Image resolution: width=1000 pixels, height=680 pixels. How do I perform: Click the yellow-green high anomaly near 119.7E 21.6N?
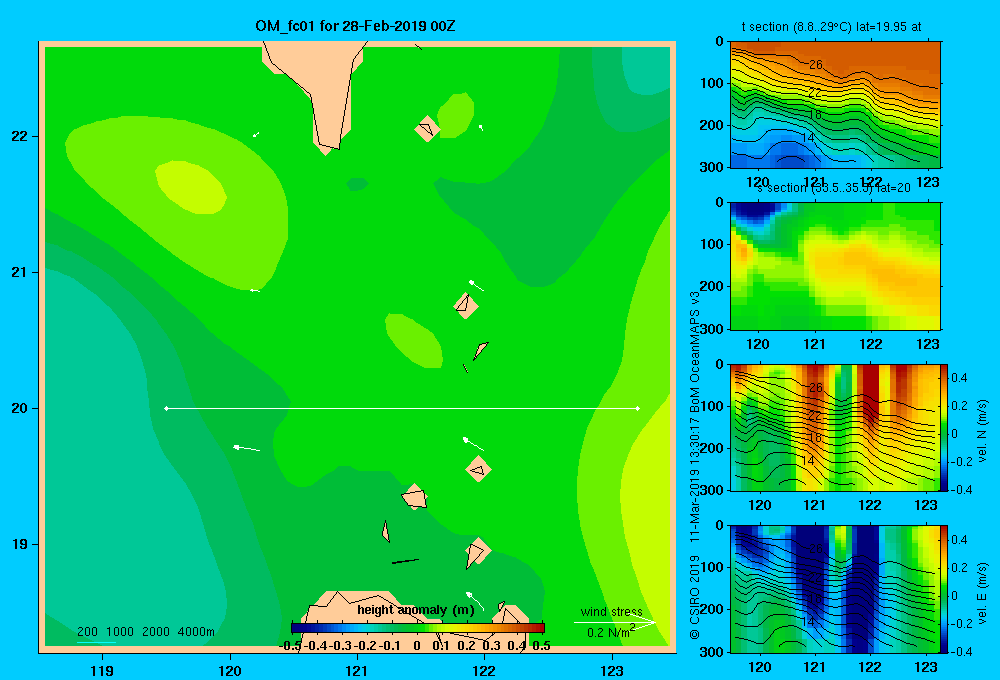coord(191,187)
